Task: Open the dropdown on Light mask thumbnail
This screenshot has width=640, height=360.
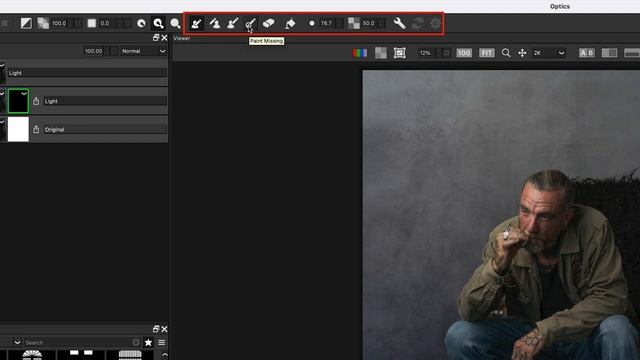Action: [x=24, y=94]
